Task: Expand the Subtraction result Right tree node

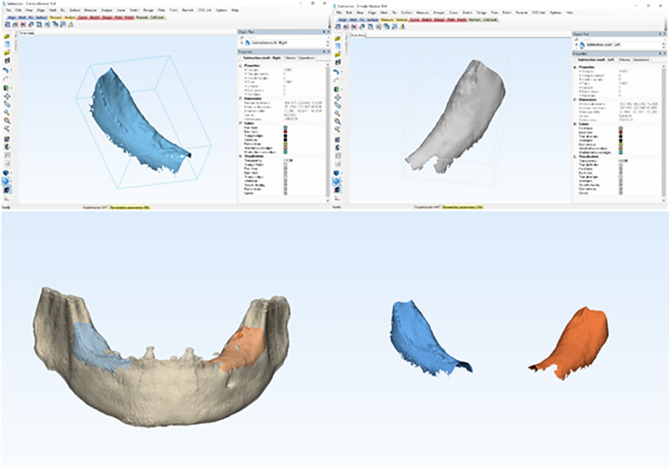Action: click(242, 43)
